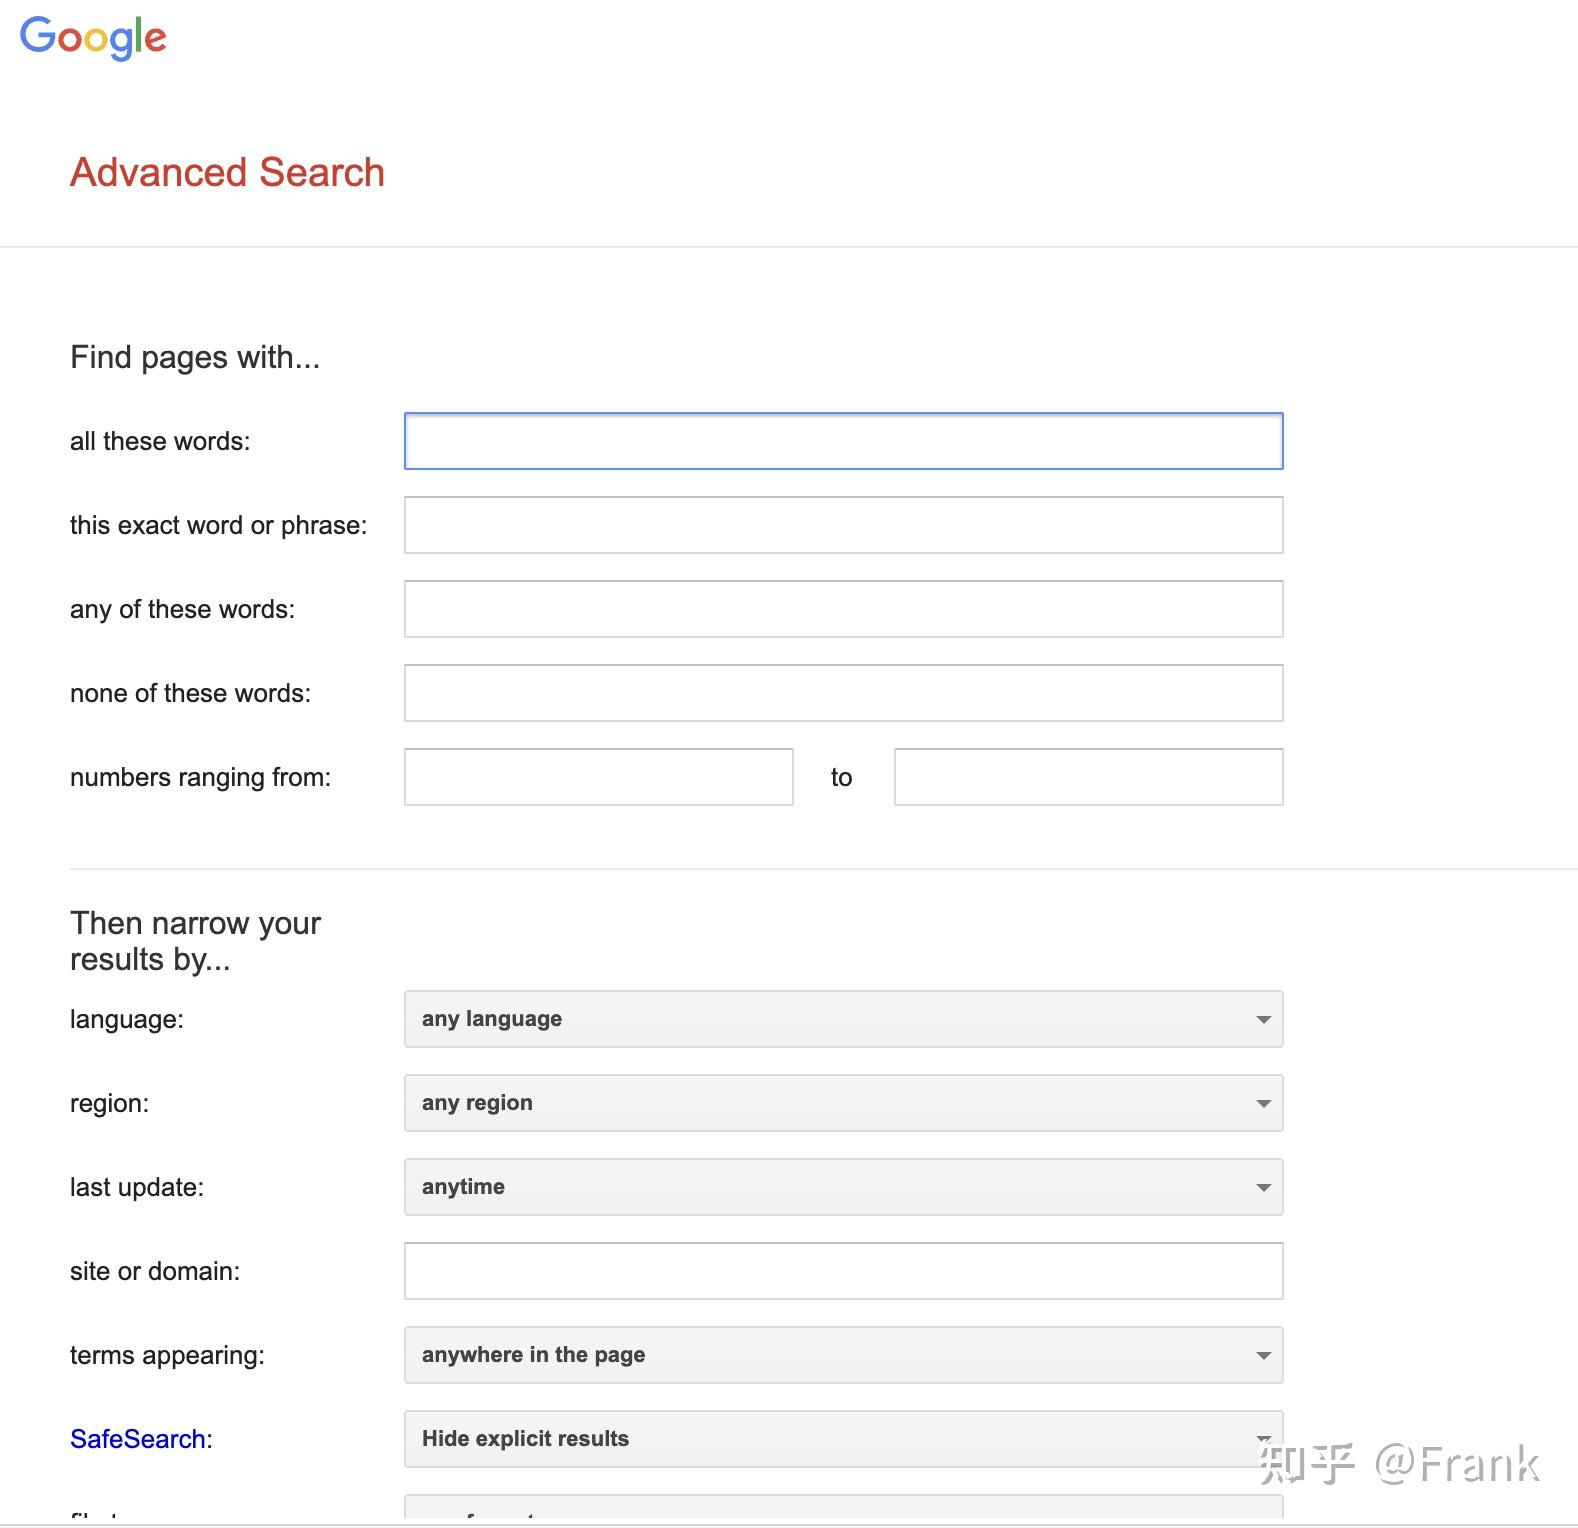Click the Advanced Search heading

point(227,172)
